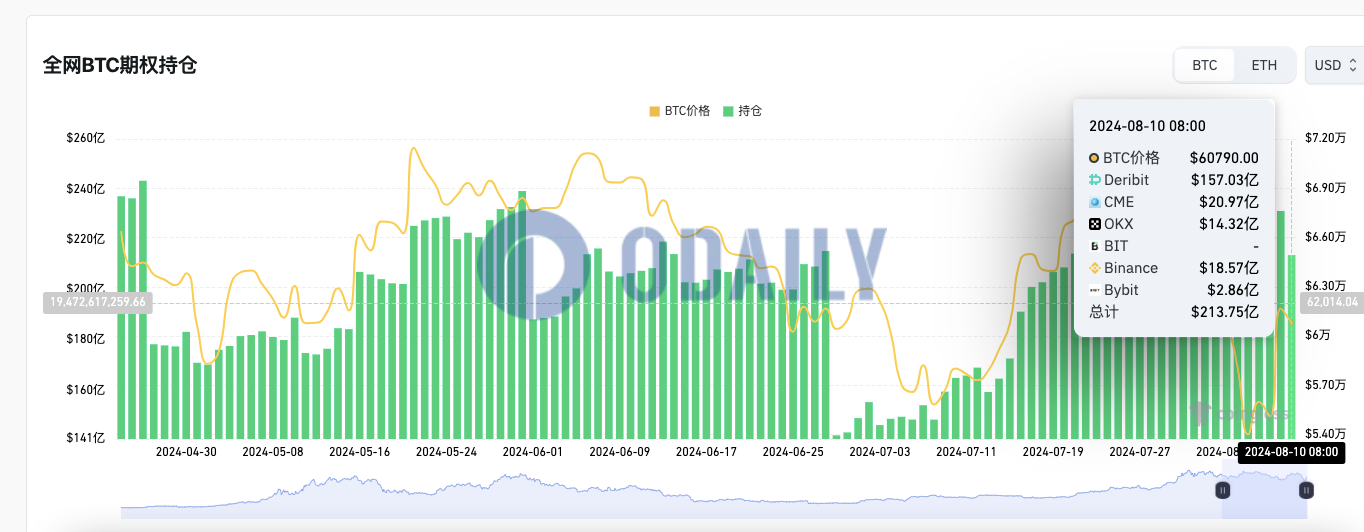This screenshot has height=532, width=1364.
Task: Click the $220亿 y-axis label
Action: pyautogui.click(x=86, y=239)
